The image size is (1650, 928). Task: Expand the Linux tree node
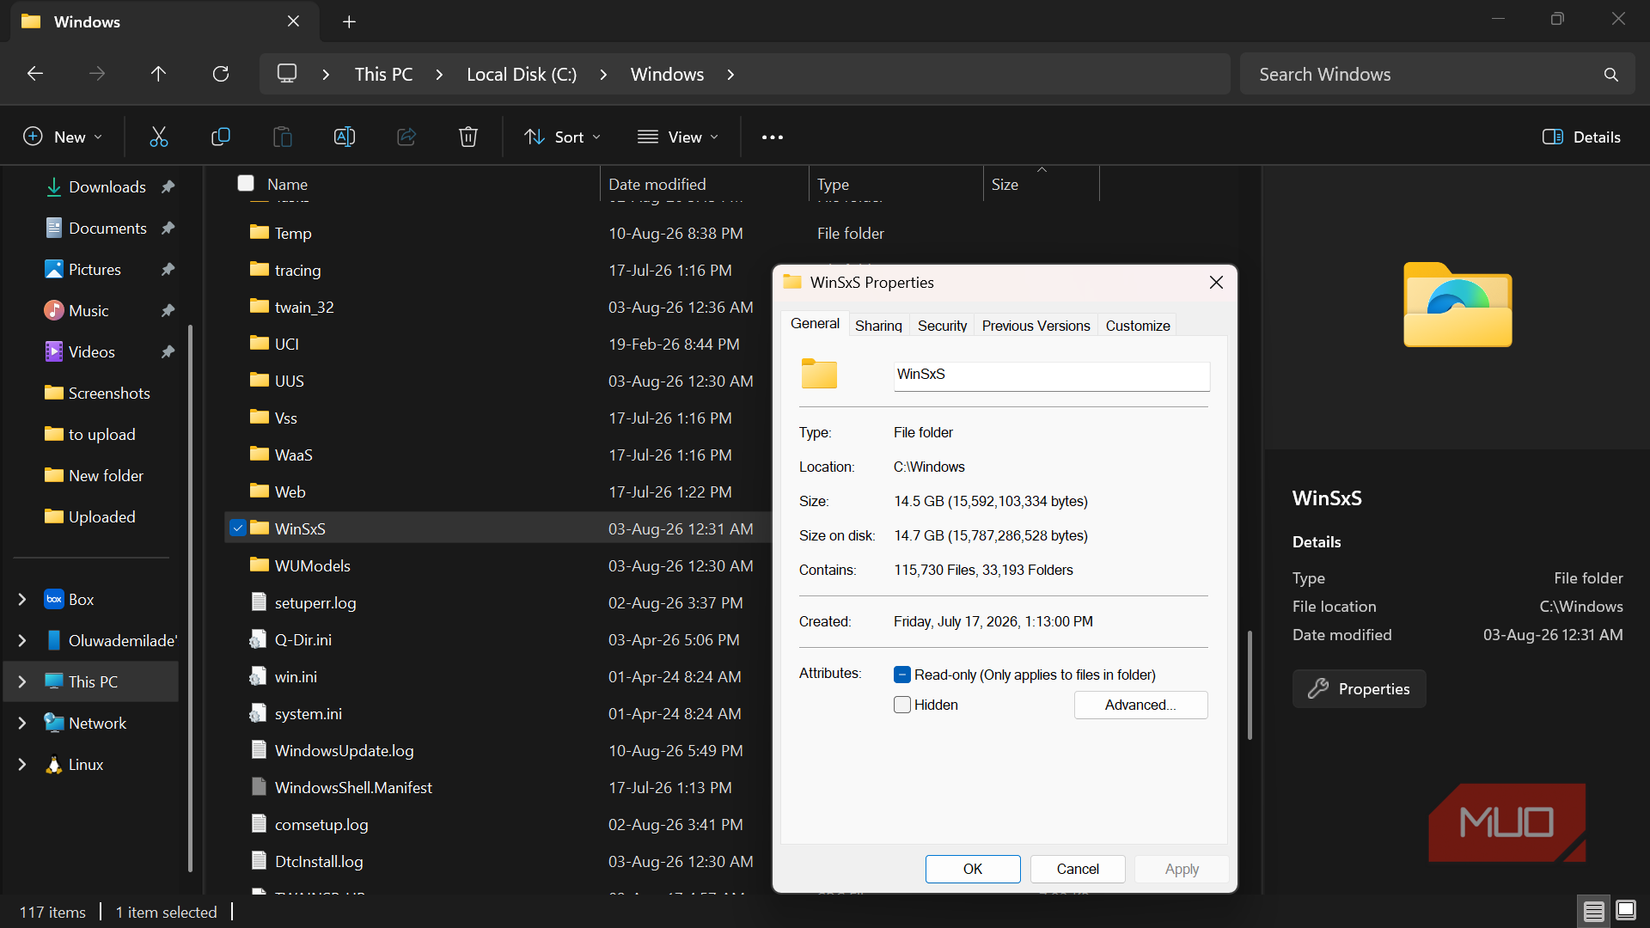(22, 765)
